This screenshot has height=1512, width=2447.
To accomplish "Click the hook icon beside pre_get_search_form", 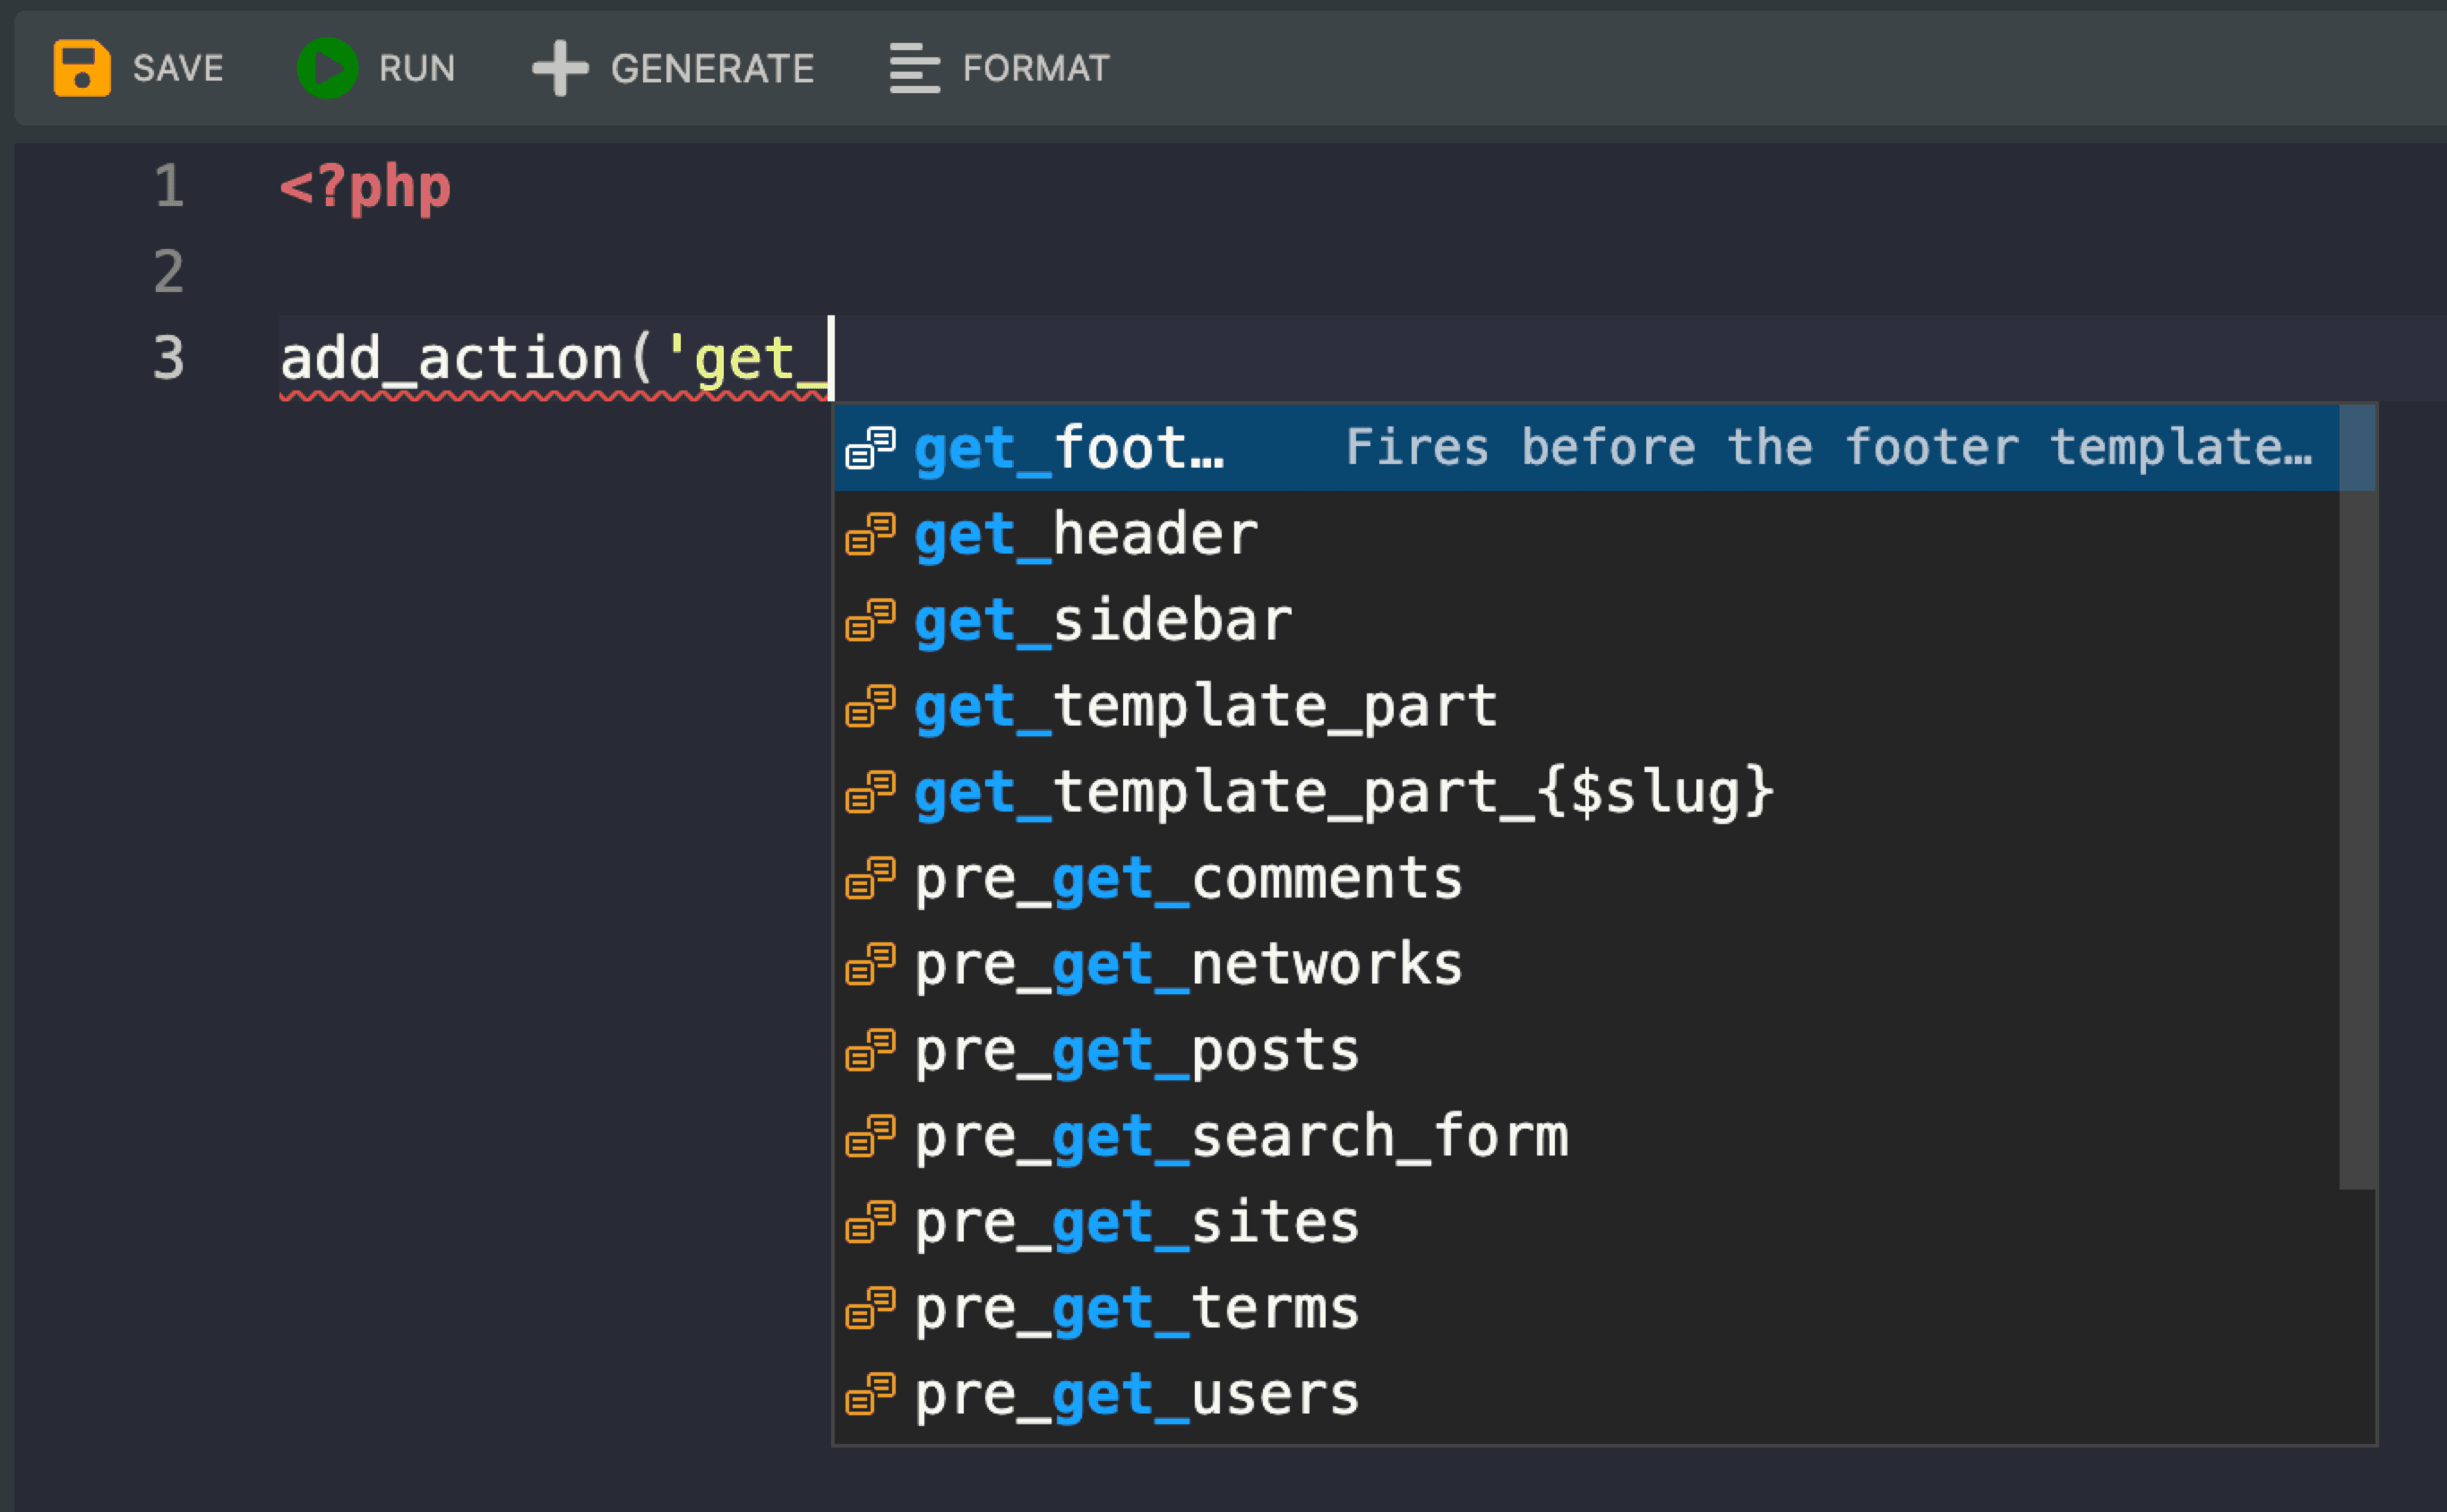I will pyautogui.click(x=870, y=1136).
